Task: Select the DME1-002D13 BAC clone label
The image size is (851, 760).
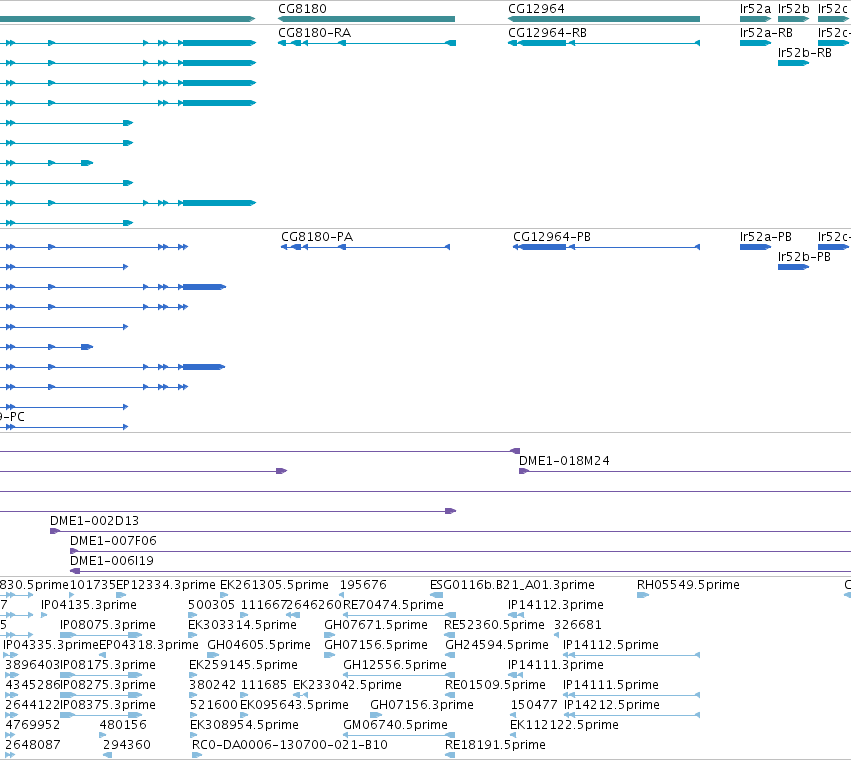Action: coord(94,521)
